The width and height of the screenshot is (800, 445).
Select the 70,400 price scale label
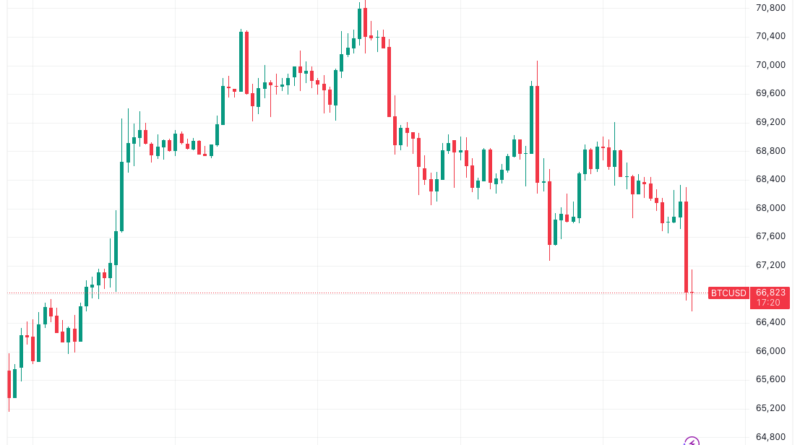[771, 37]
